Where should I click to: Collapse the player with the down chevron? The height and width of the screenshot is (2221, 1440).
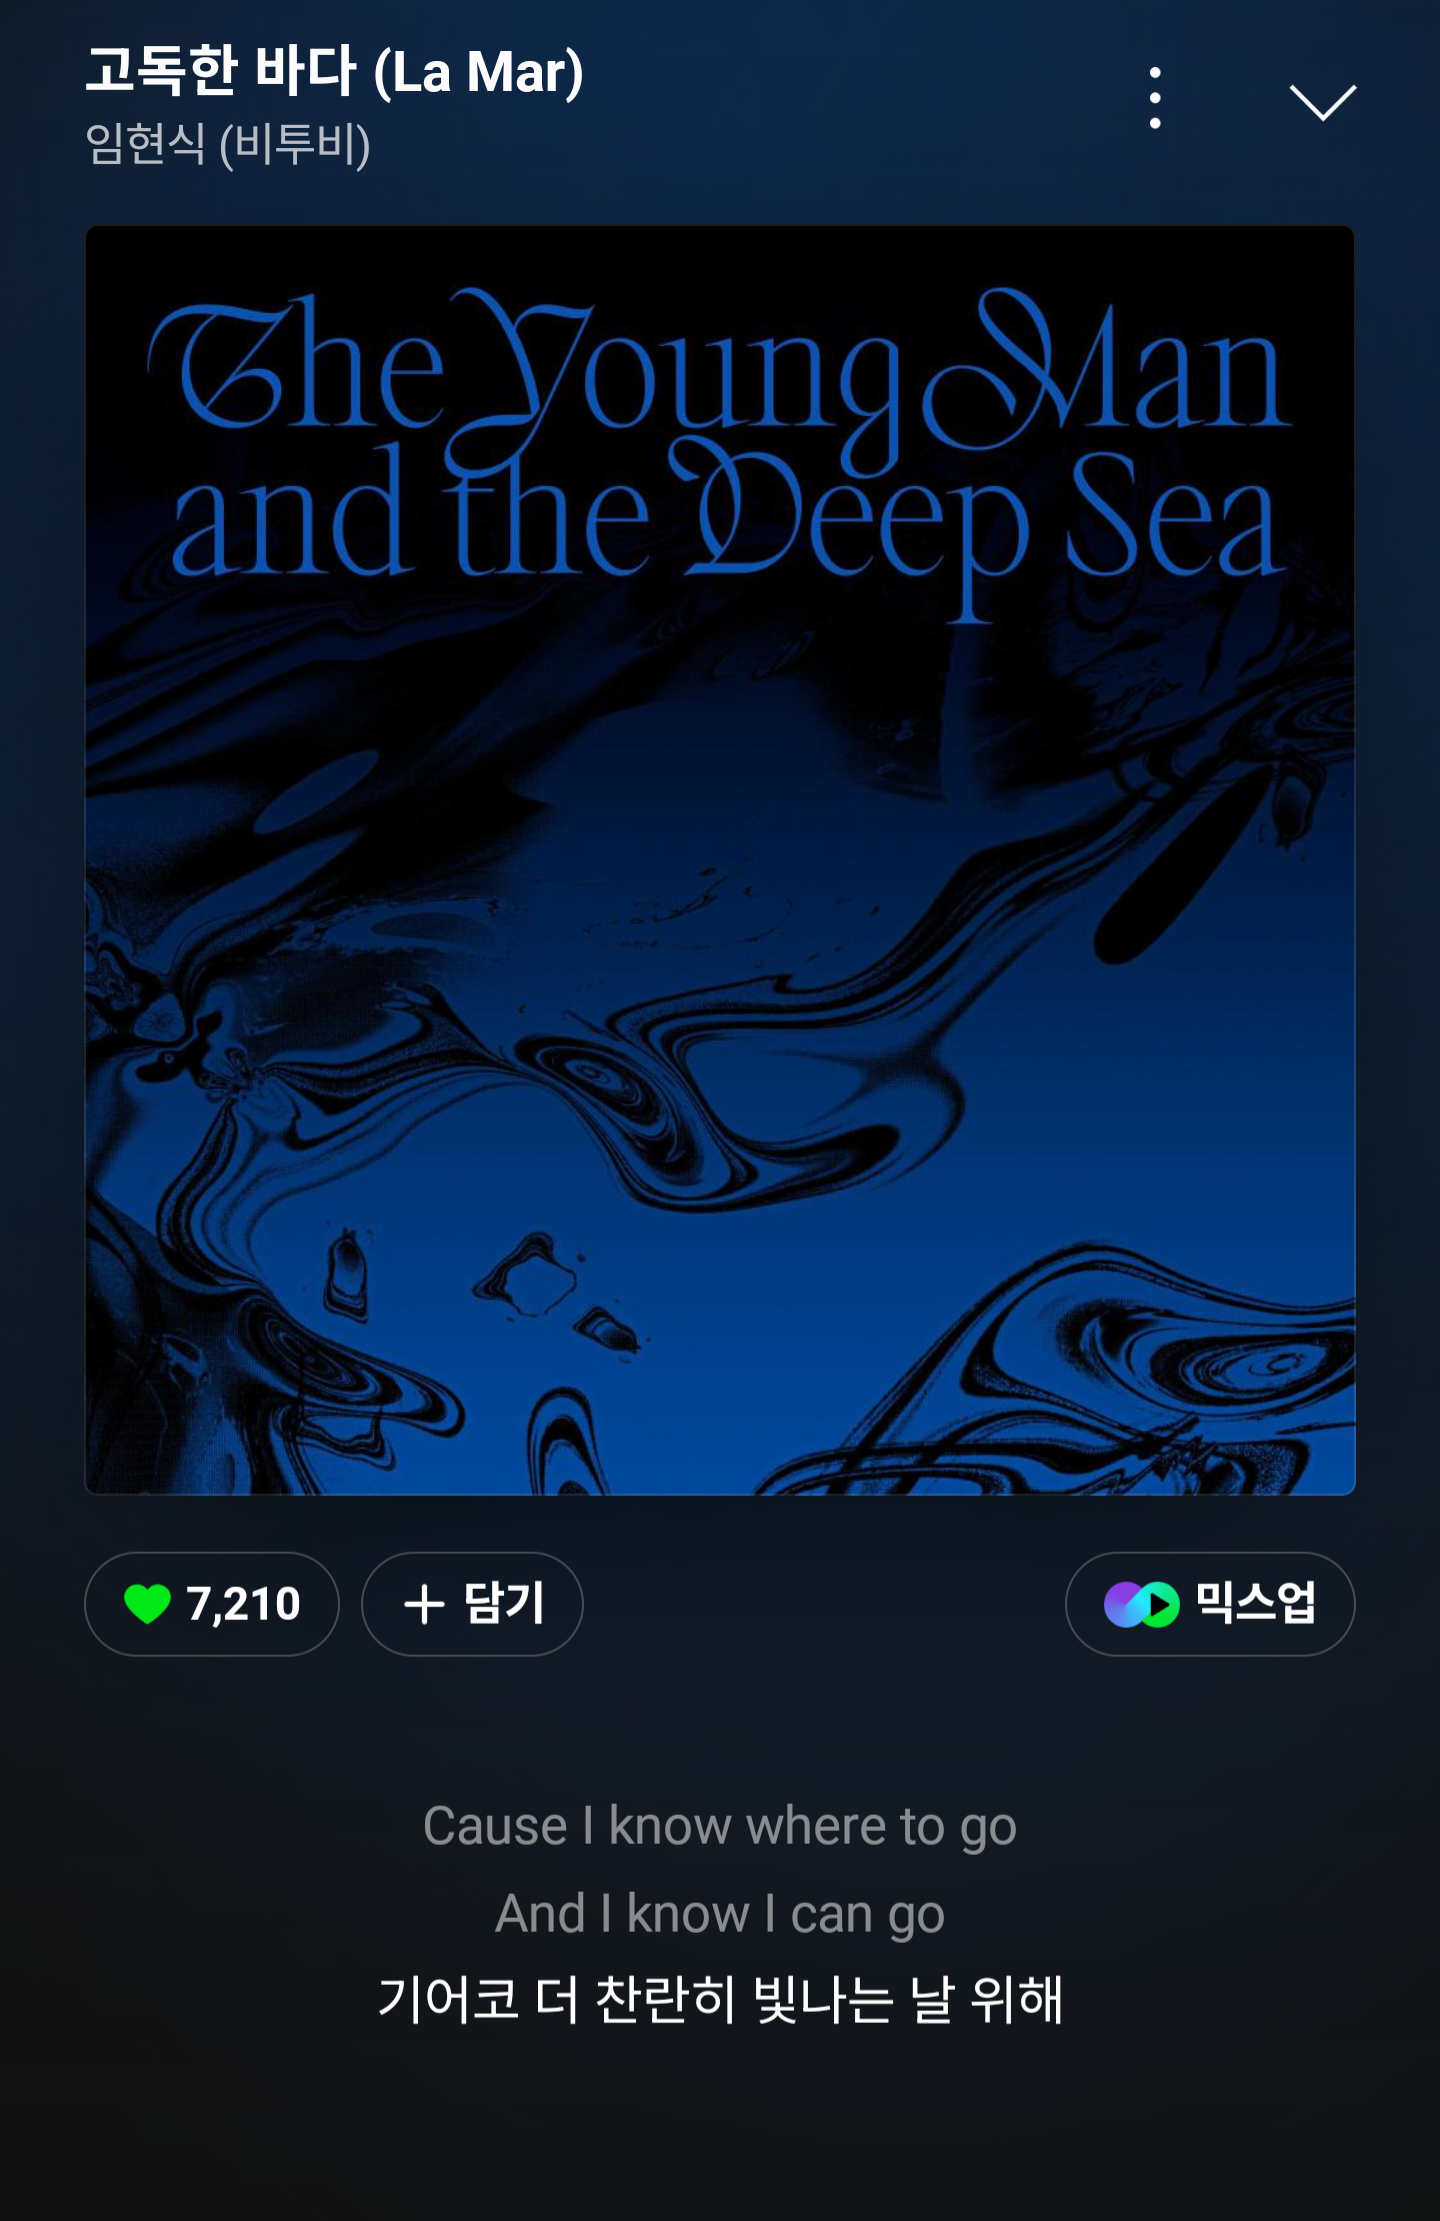1322,102
